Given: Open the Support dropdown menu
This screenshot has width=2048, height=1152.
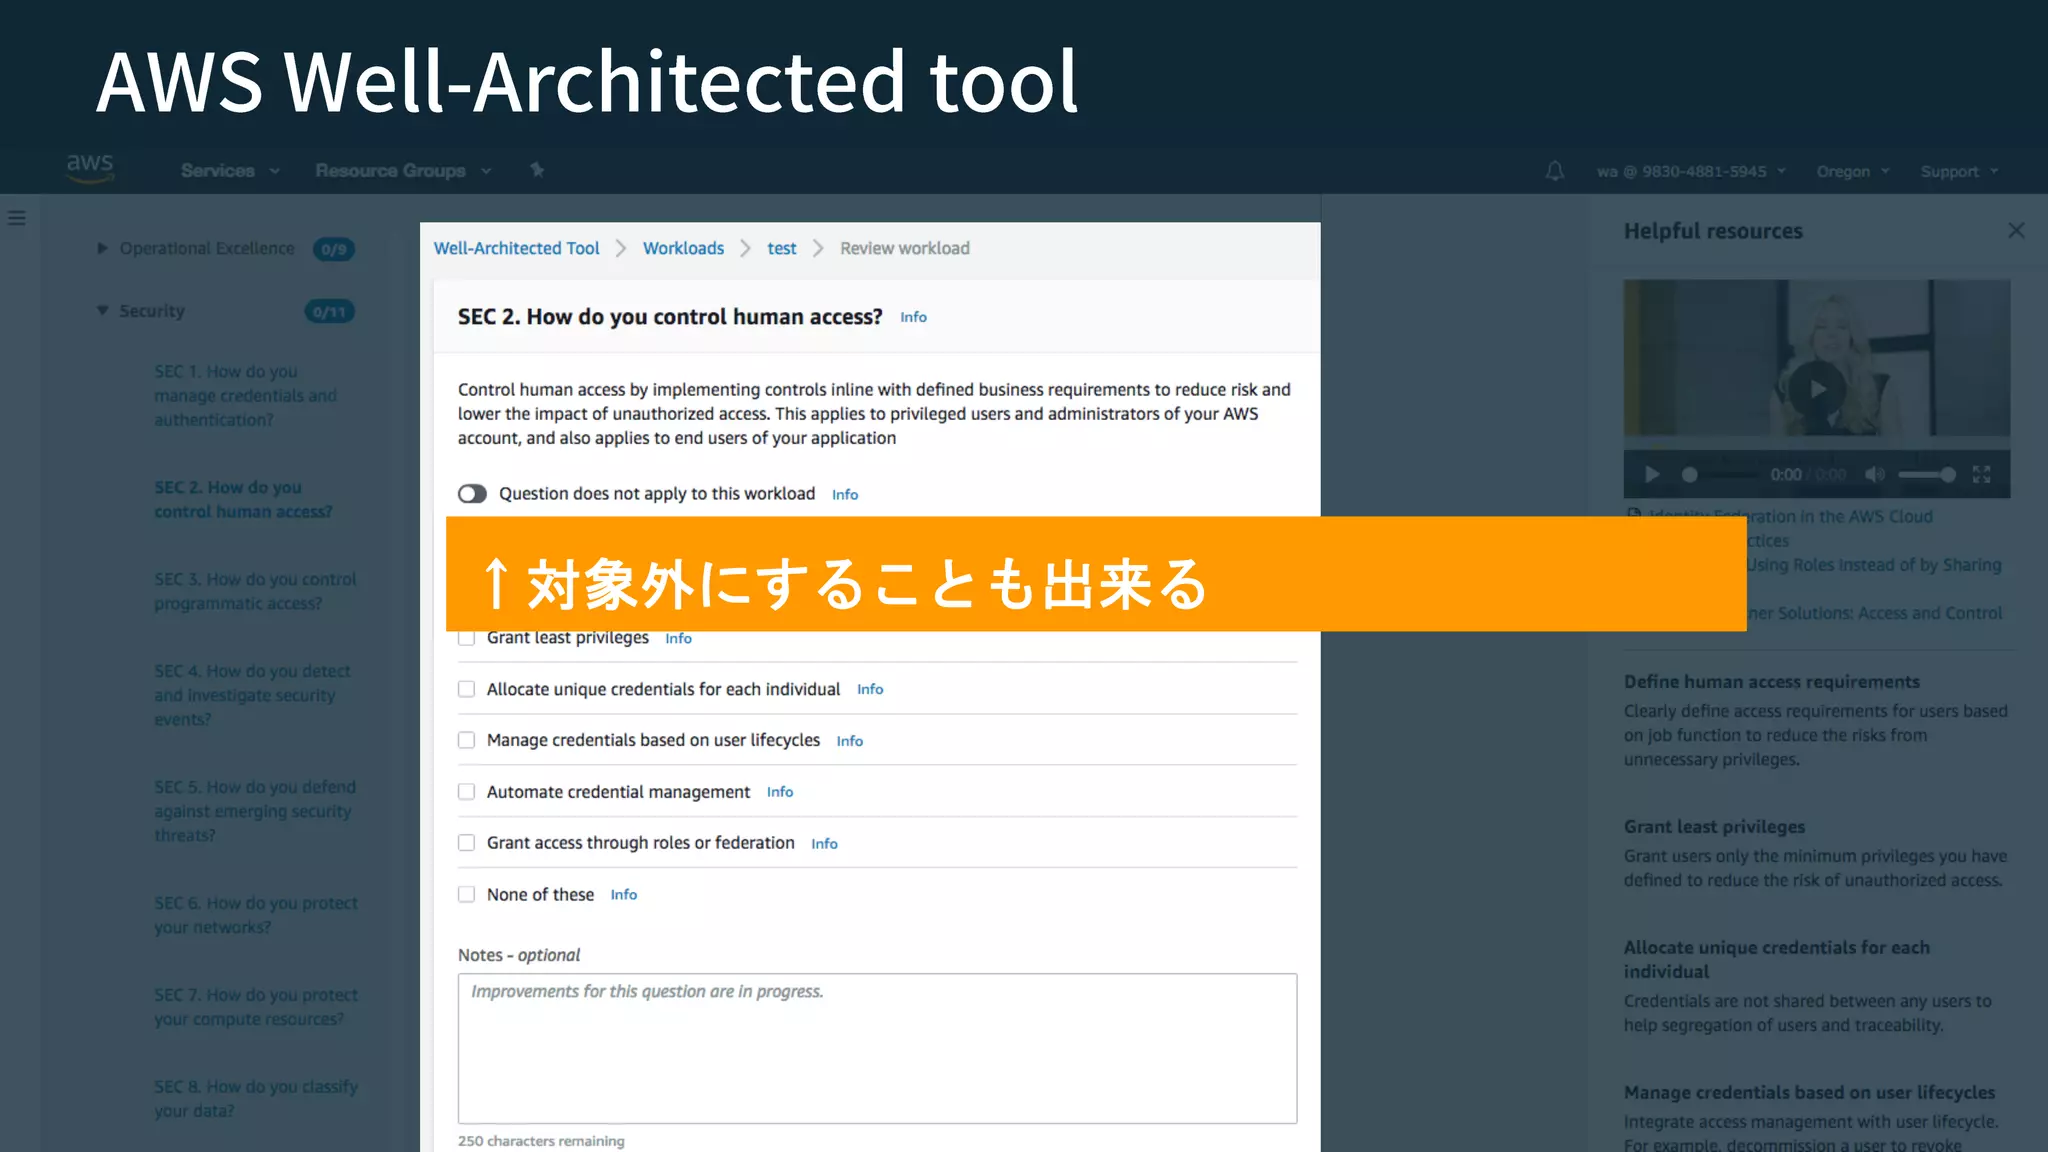Looking at the screenshot, I should (x=1958, y=172).
